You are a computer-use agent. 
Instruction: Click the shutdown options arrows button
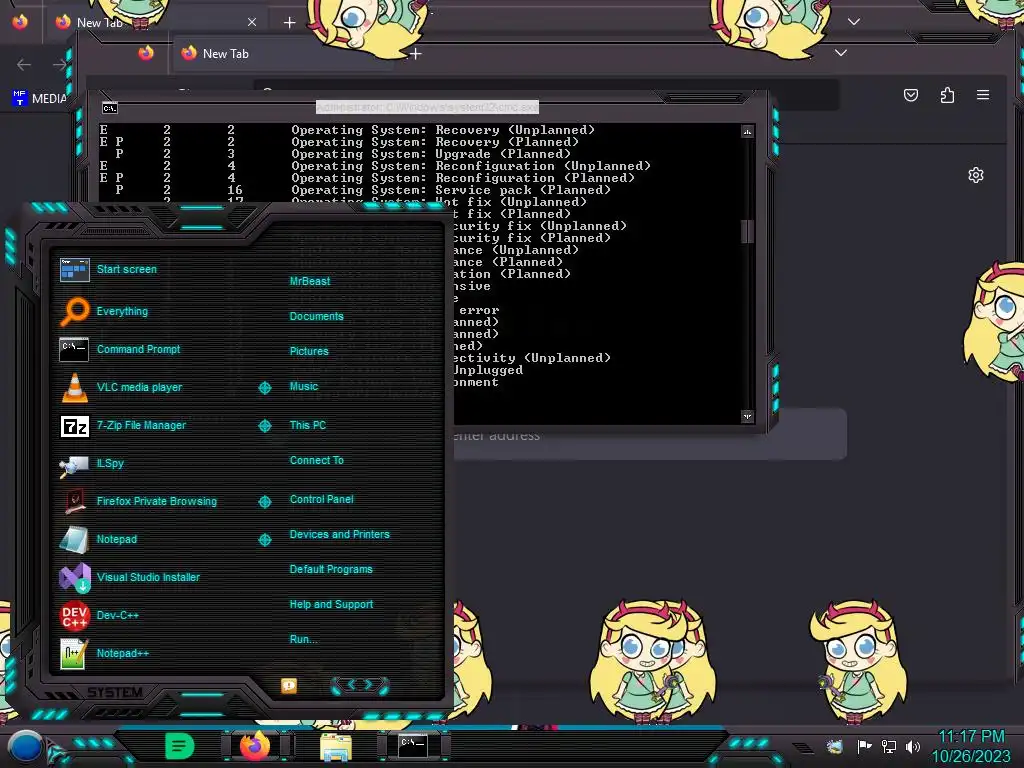coord(360,685)
